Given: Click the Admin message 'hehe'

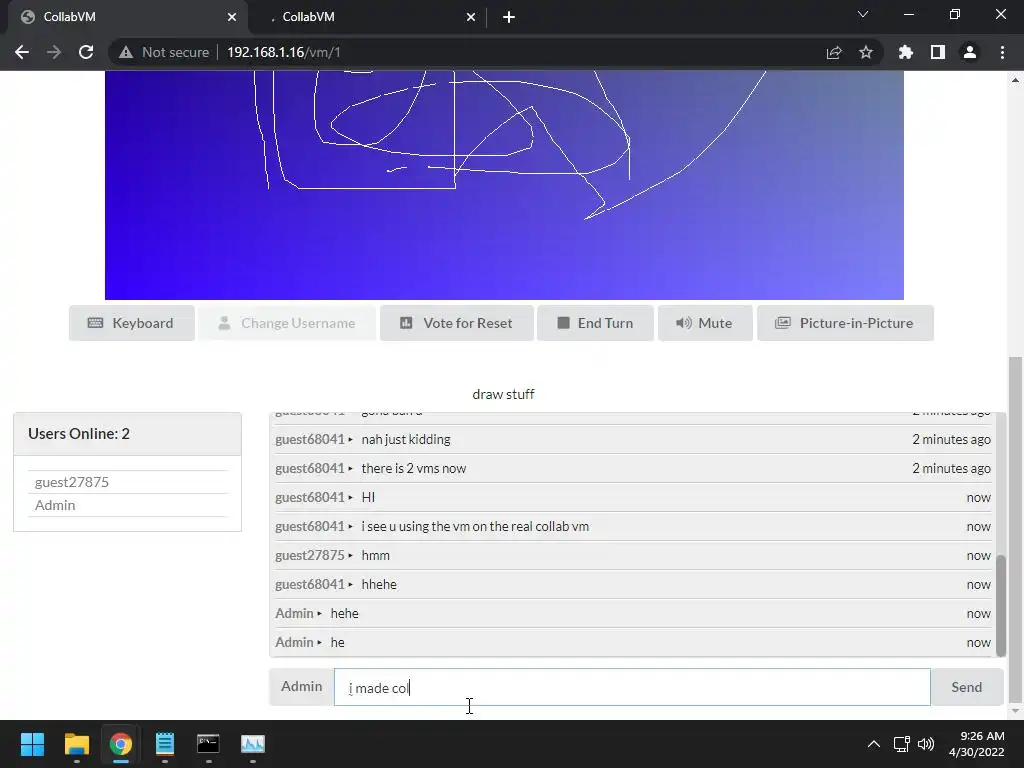Looking at the screenshot, I should pos(344,613).
